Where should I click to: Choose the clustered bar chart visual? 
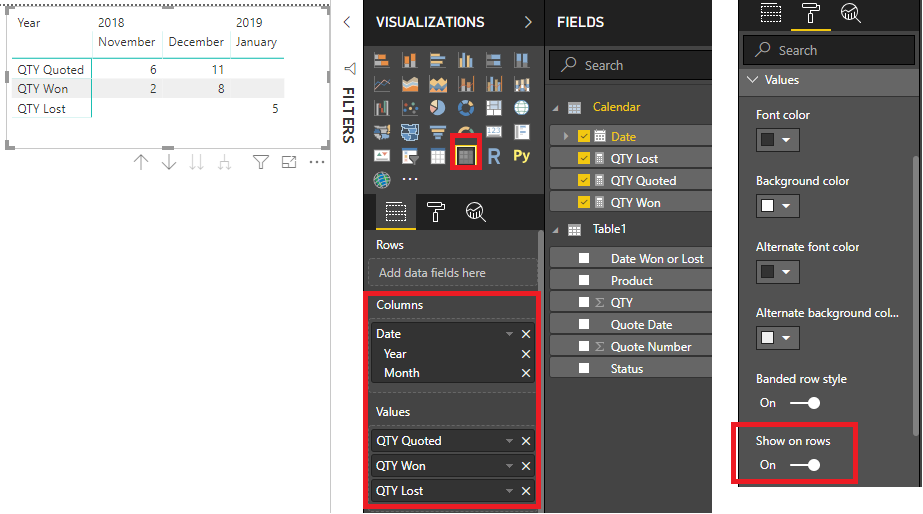point(437,60)
